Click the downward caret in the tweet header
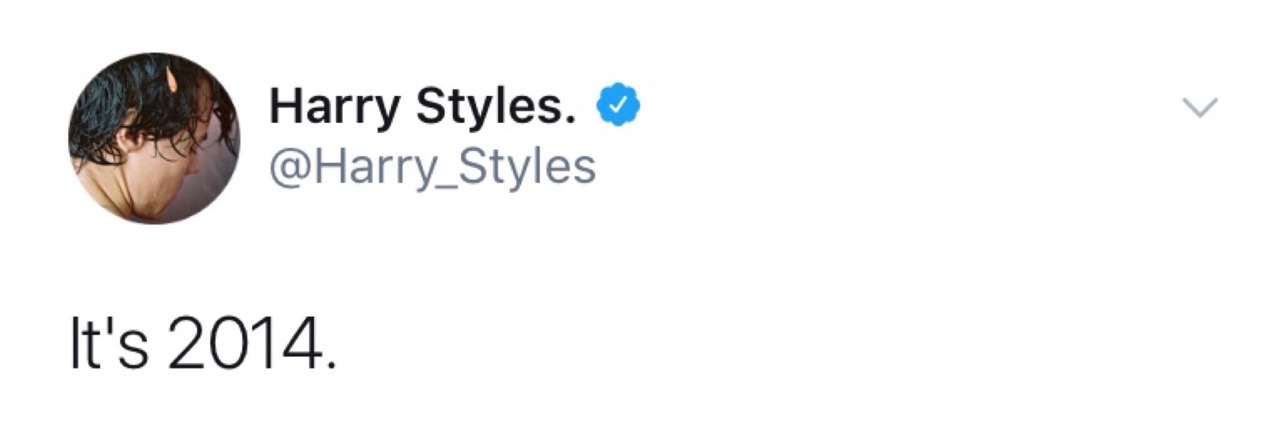This screenshot has height=423, width=1280. pyautogui.click(x=1199, y=107)
